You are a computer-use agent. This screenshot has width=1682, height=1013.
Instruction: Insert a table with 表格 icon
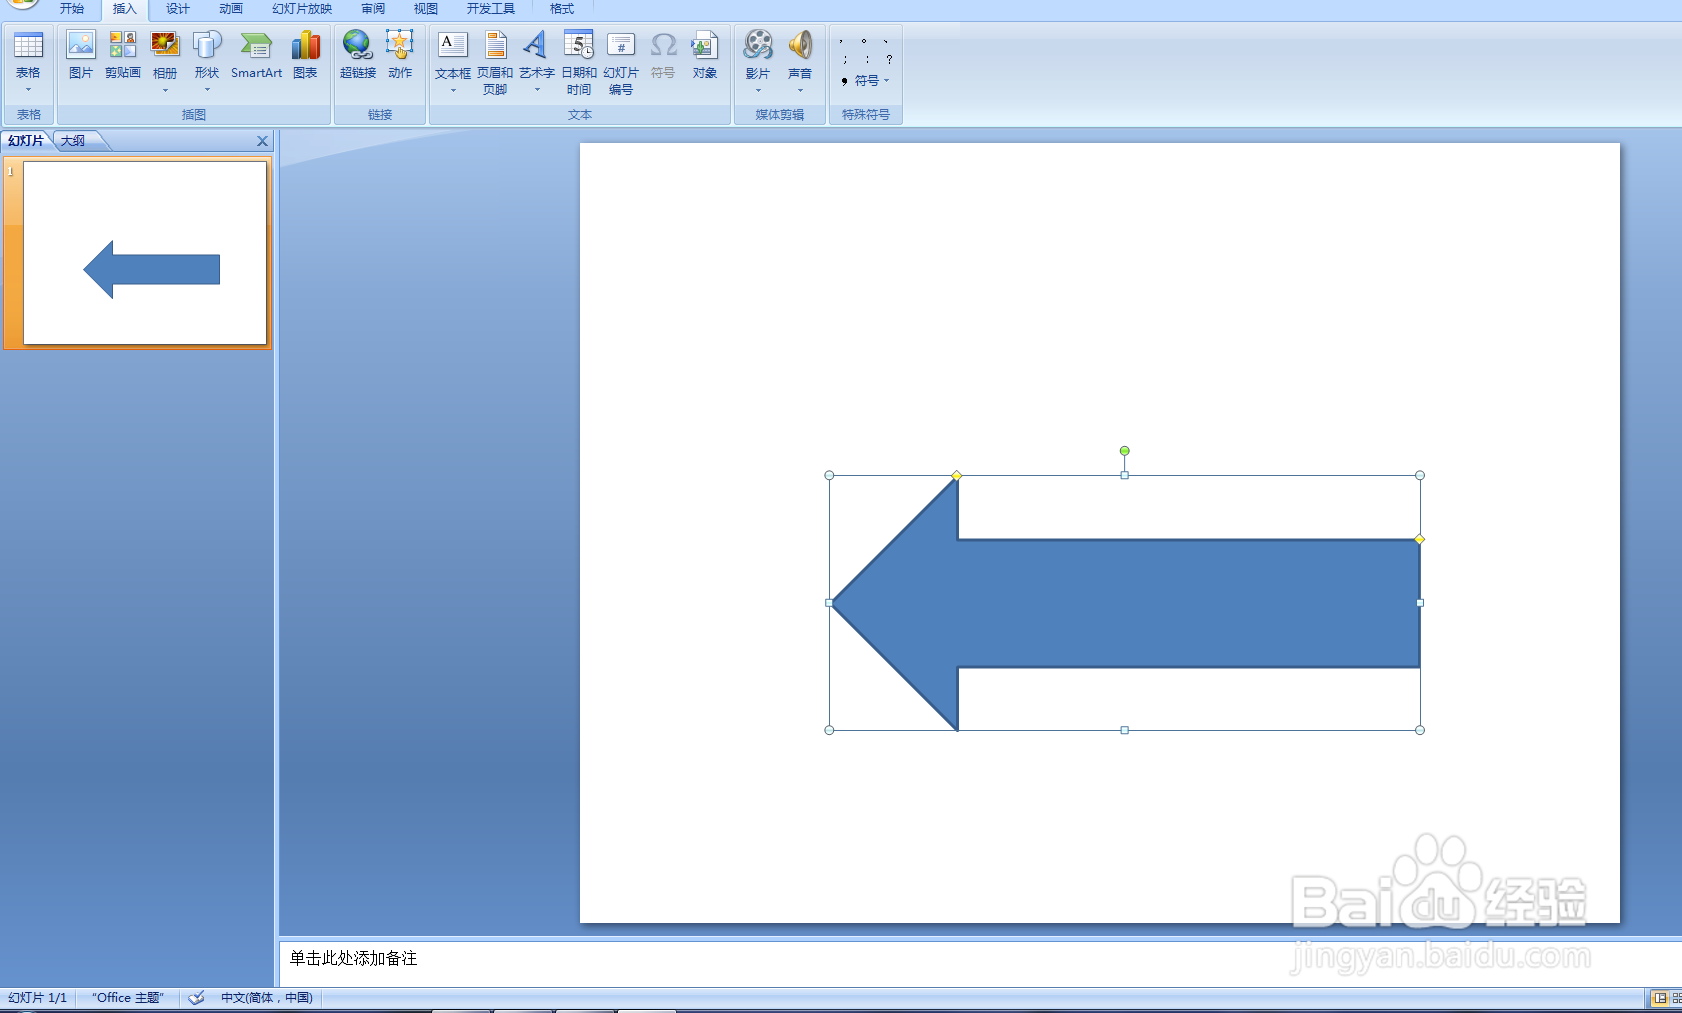point(28,45)
